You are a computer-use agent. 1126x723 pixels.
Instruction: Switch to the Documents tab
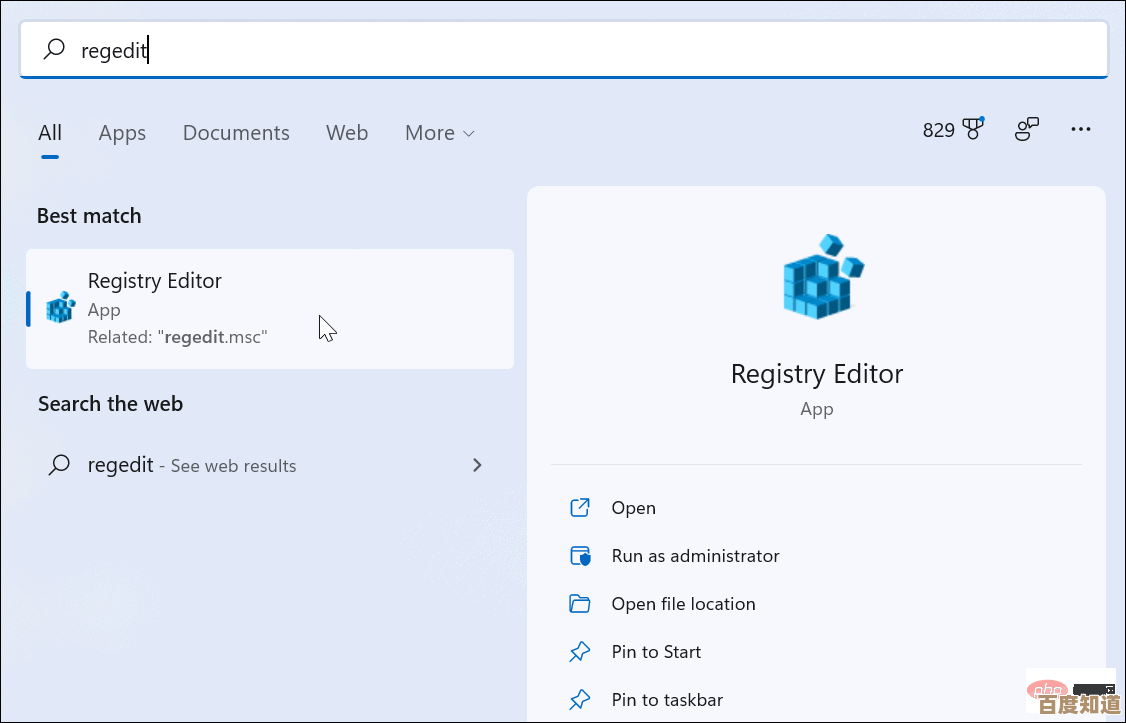(x=236, y=133)
